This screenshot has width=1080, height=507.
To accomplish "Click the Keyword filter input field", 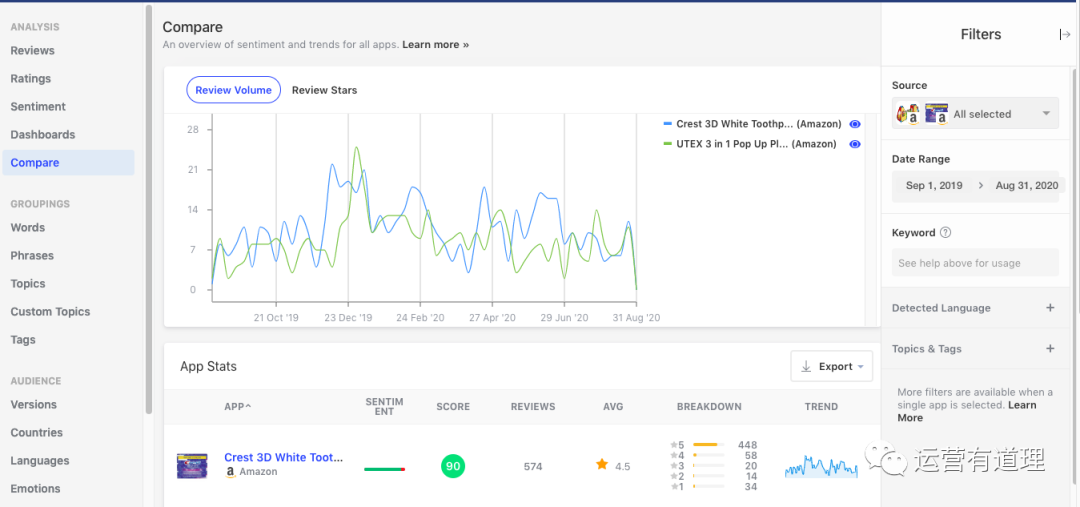I will (975, 263).
